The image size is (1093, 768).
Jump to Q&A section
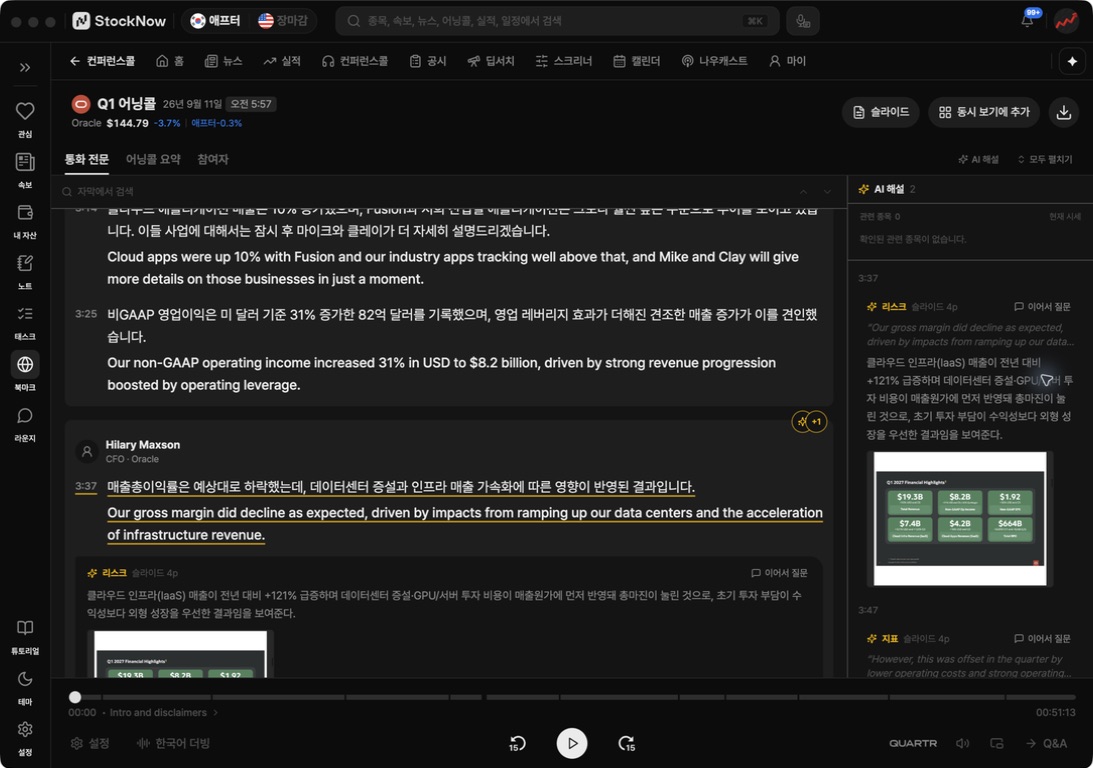coord(1046,744)
